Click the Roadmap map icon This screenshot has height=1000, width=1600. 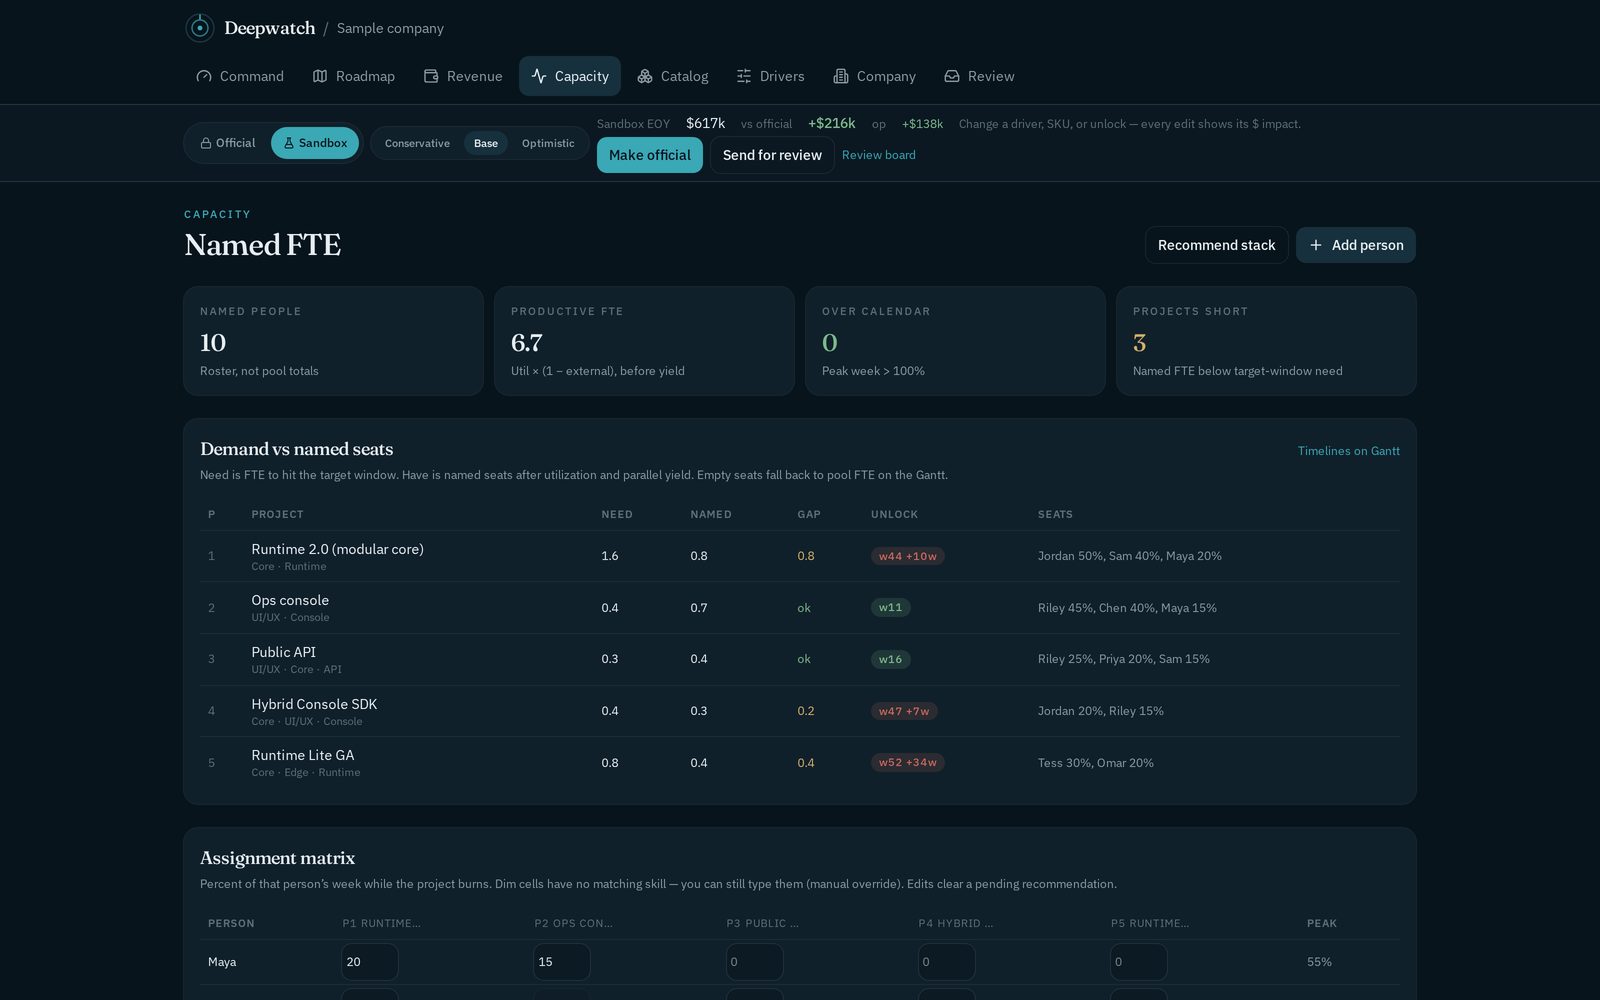(x=320, y=76)
